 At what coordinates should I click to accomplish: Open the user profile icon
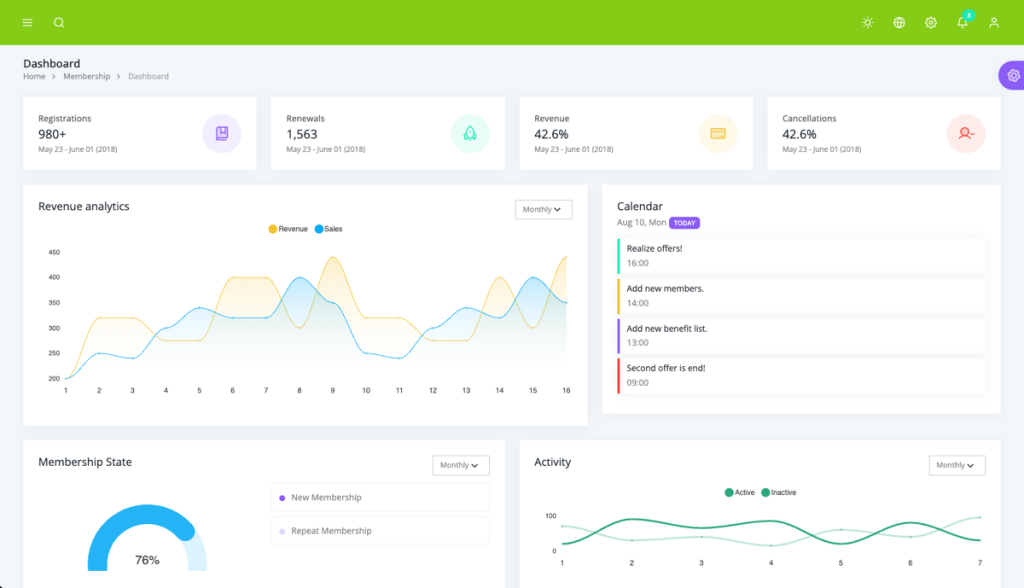(994, 22)
